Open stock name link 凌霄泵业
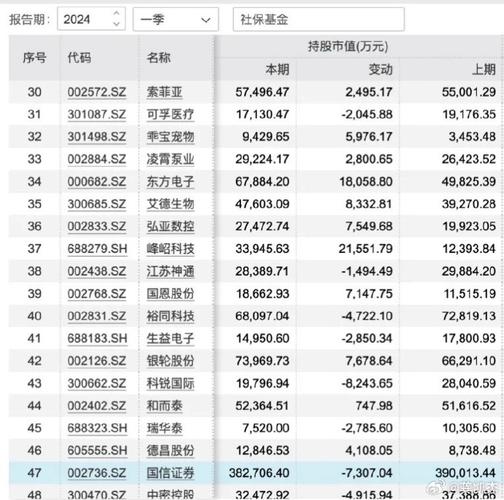The height and width of the screenshot is (500, 504). pos(170,159)
